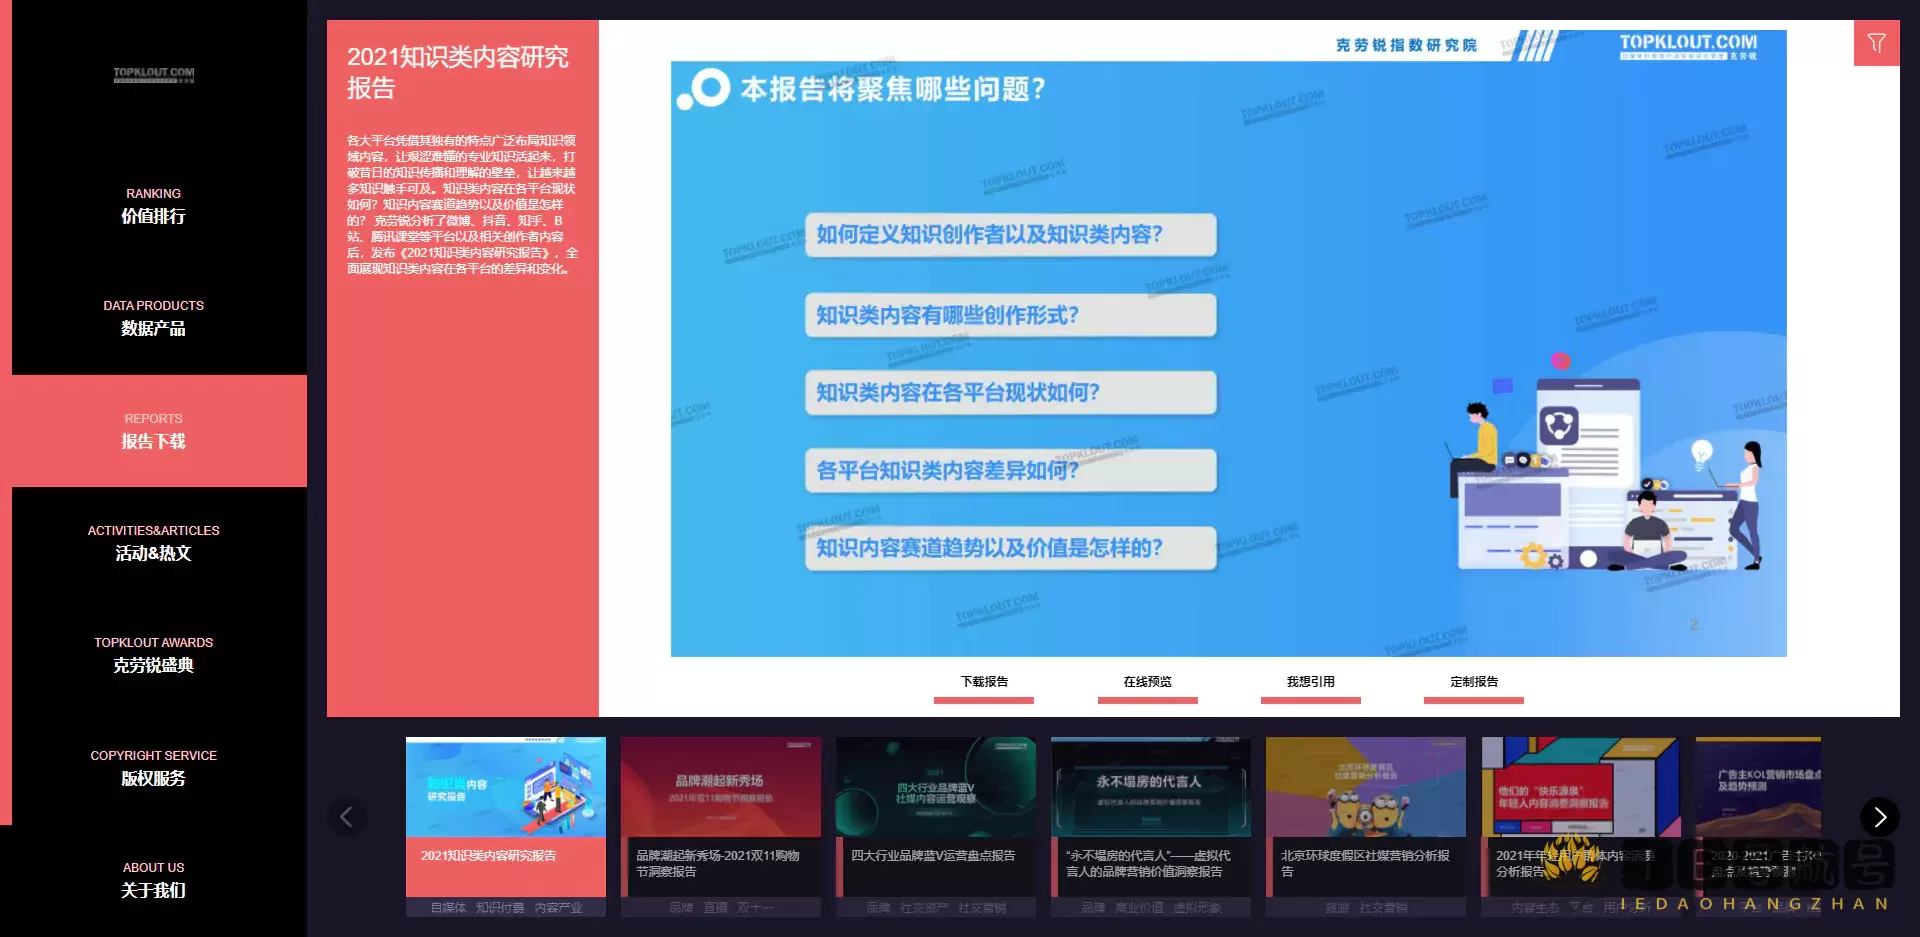
Task: Request a custom report via 定制报告
Action: pyautogui.click(x=1474, y=682)
